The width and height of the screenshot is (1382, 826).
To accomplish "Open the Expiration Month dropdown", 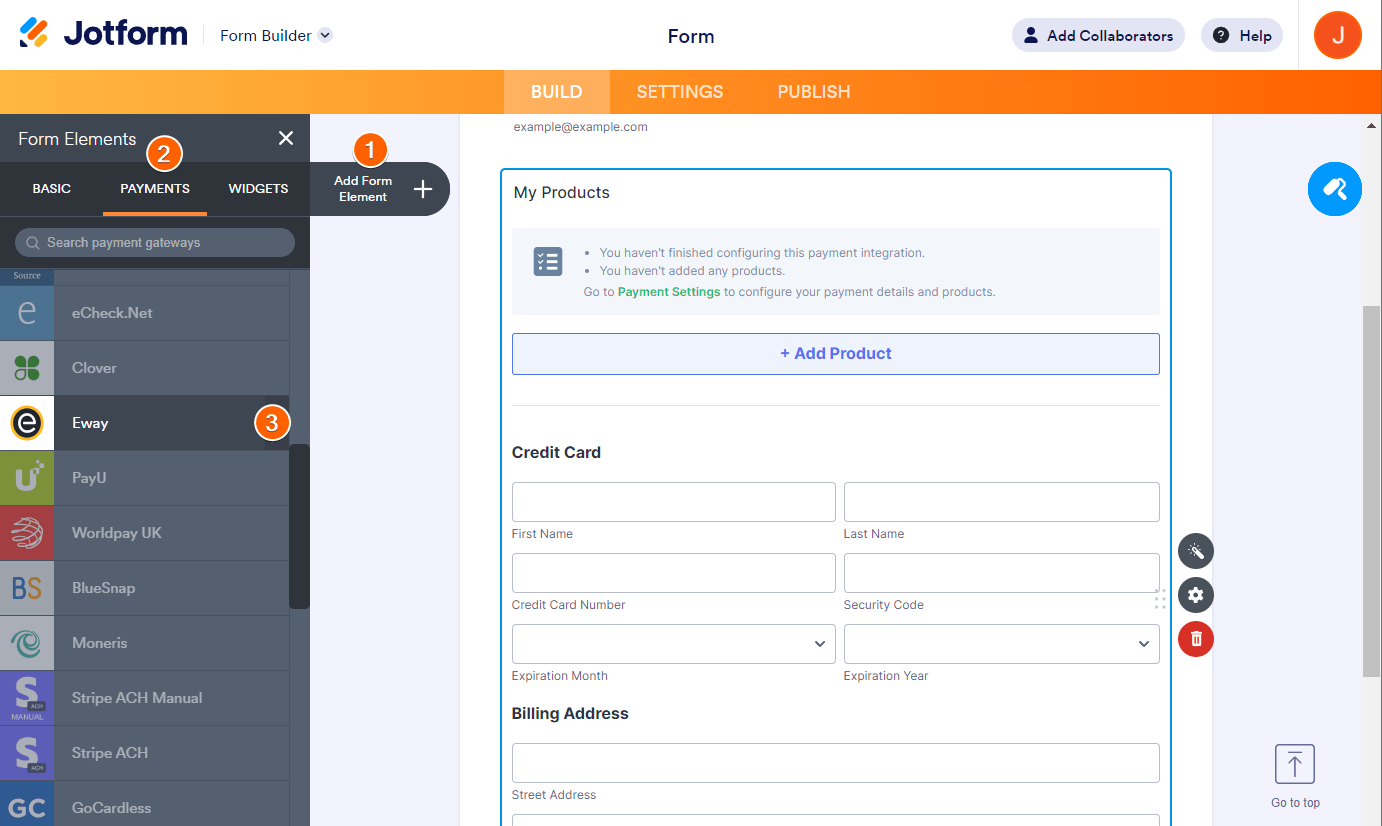I will (674, 644).
